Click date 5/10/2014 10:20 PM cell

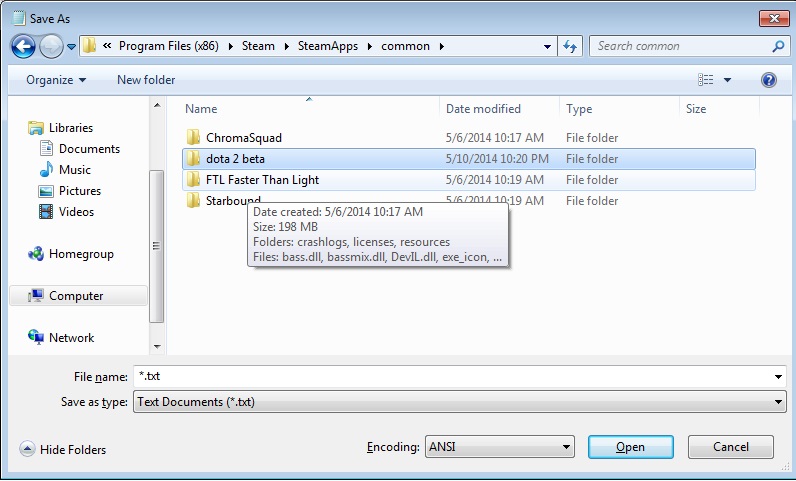(x=497, y=159)
